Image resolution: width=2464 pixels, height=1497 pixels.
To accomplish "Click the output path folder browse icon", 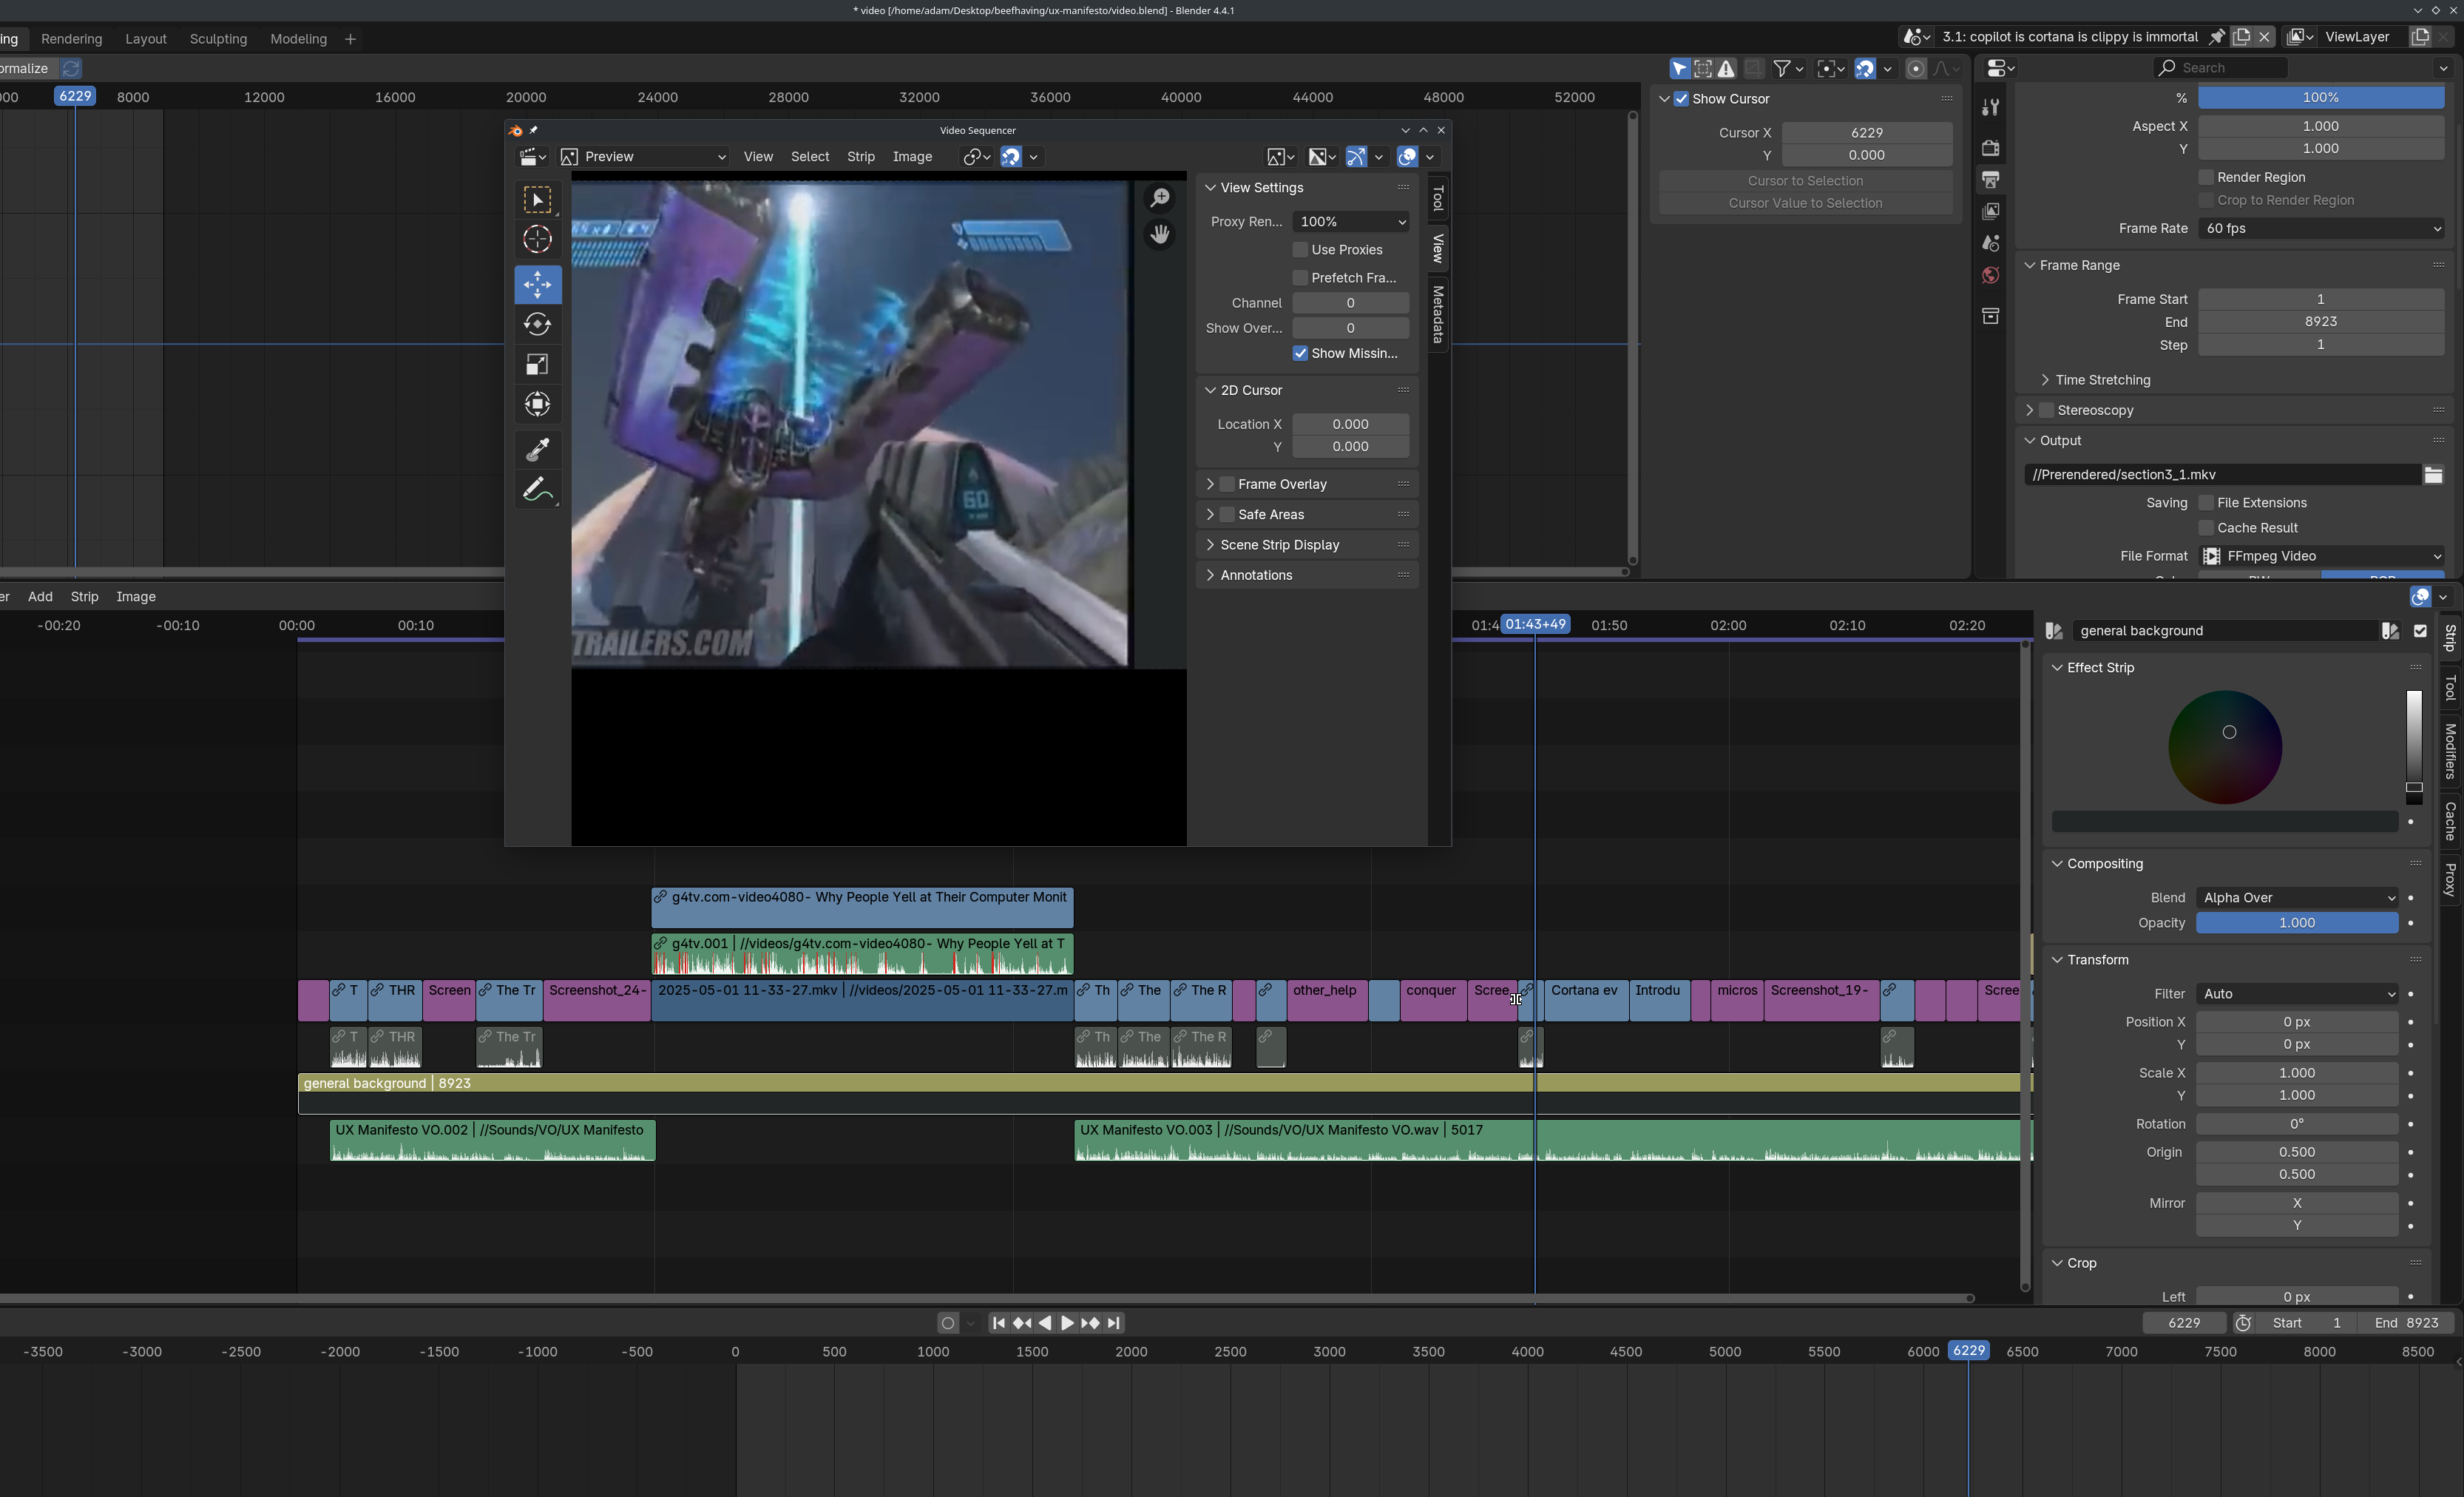I will tap(2433, 475).
